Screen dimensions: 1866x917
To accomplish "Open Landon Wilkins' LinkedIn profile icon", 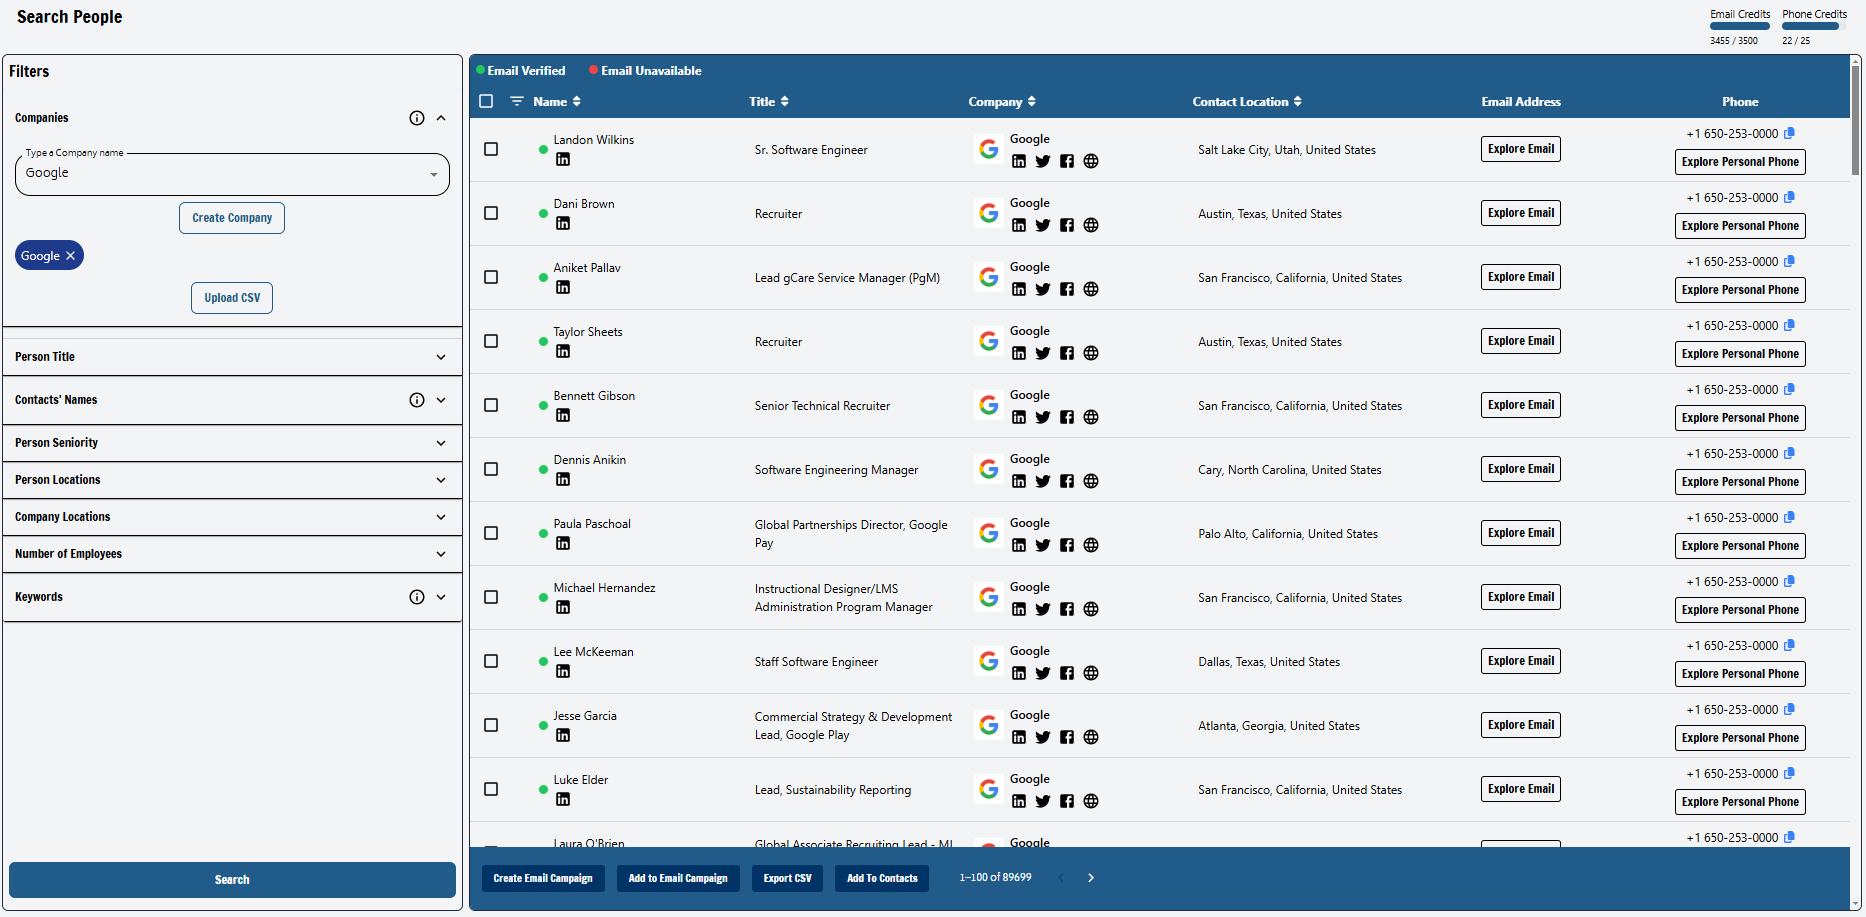I will (x=563, y=159).
